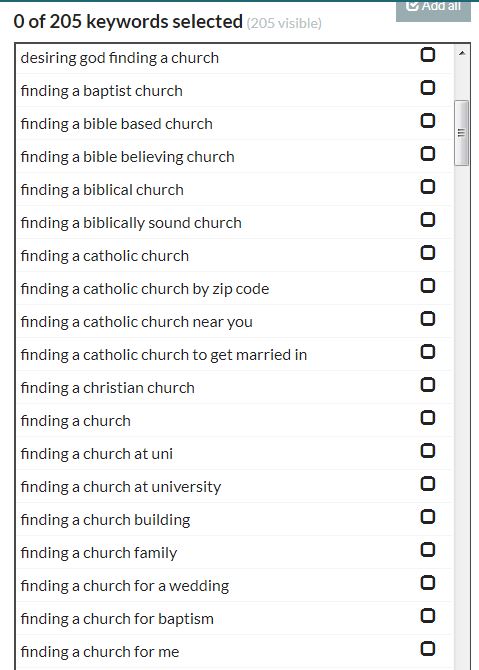
Task: Tick 'finding a bible based church' checkbox
Action: click(428, 120)
